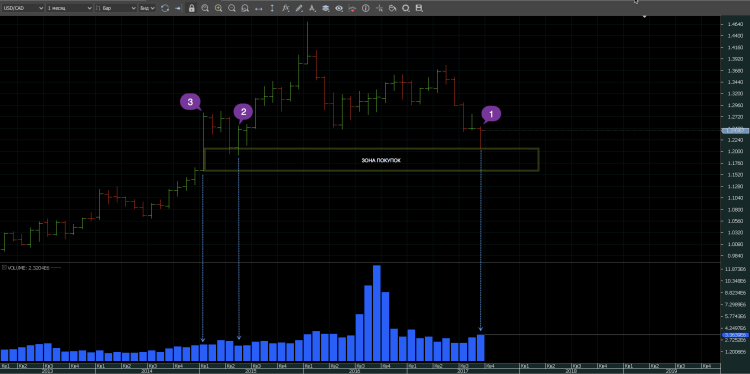Select the pencil drawing tool
Viewport: 750px width, 374px height.
point(299,8)
